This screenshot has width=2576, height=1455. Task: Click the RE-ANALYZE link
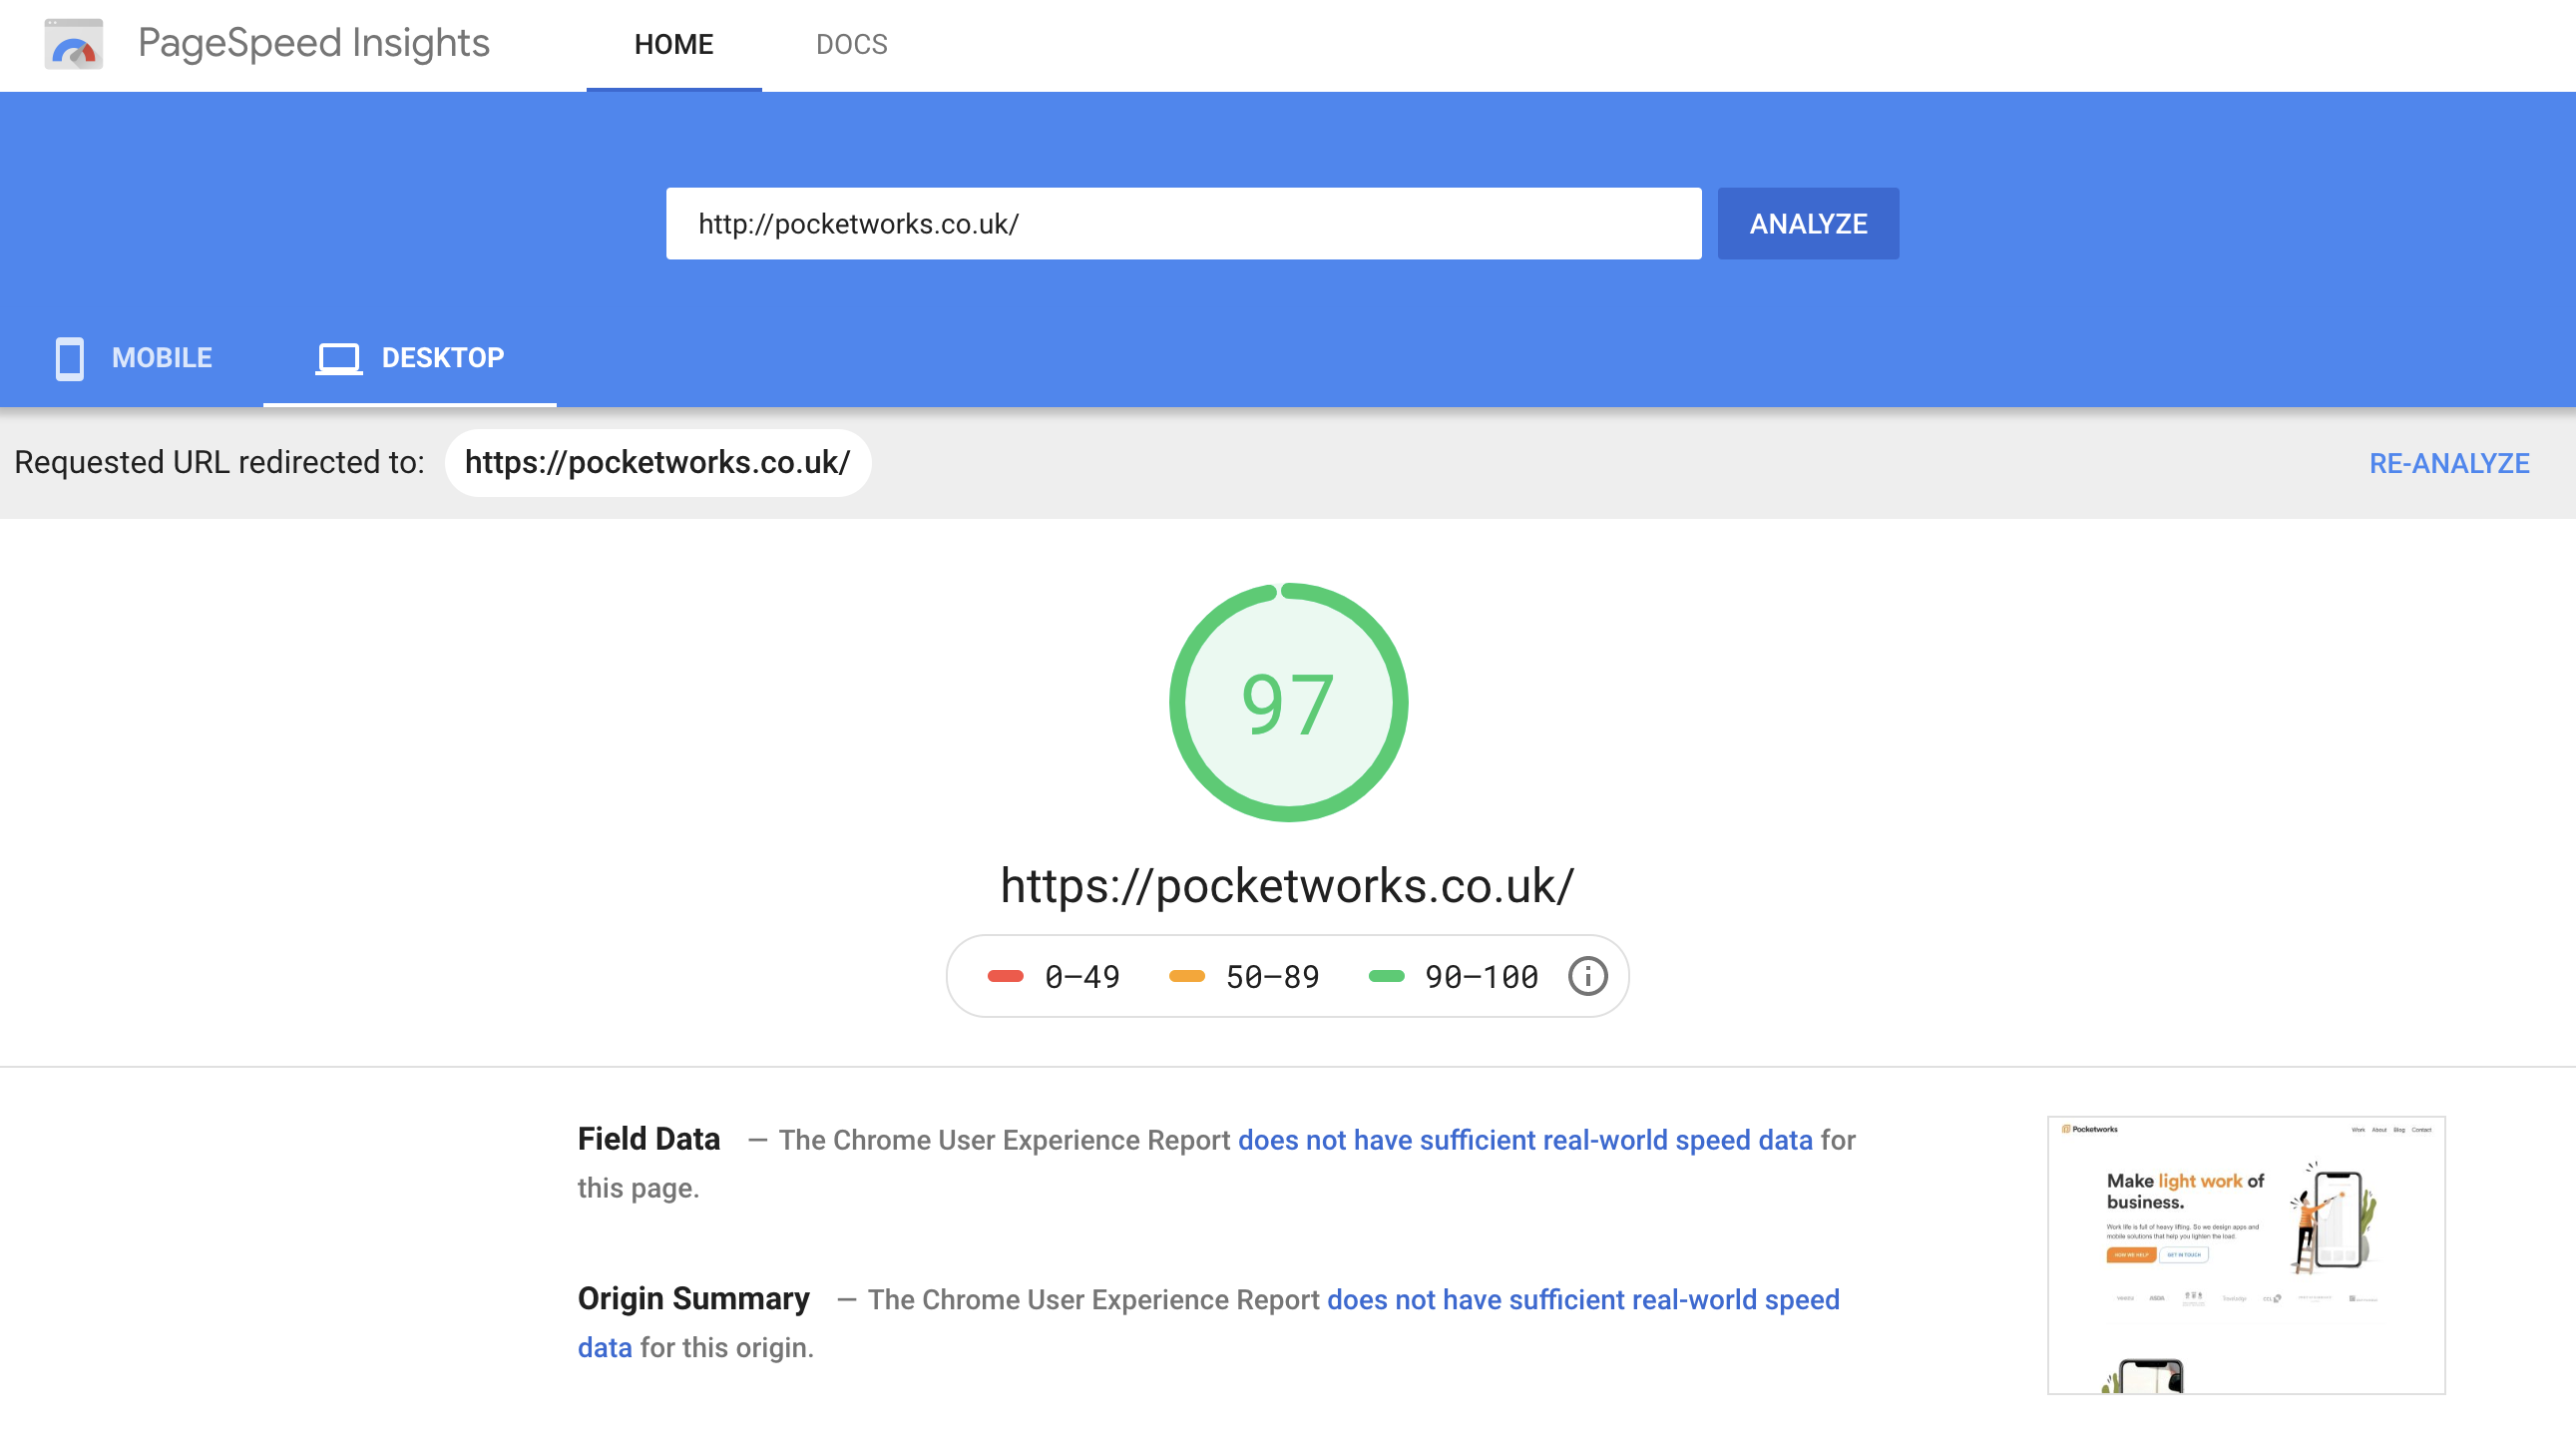pyautogui.click(x=2449, y=463)
